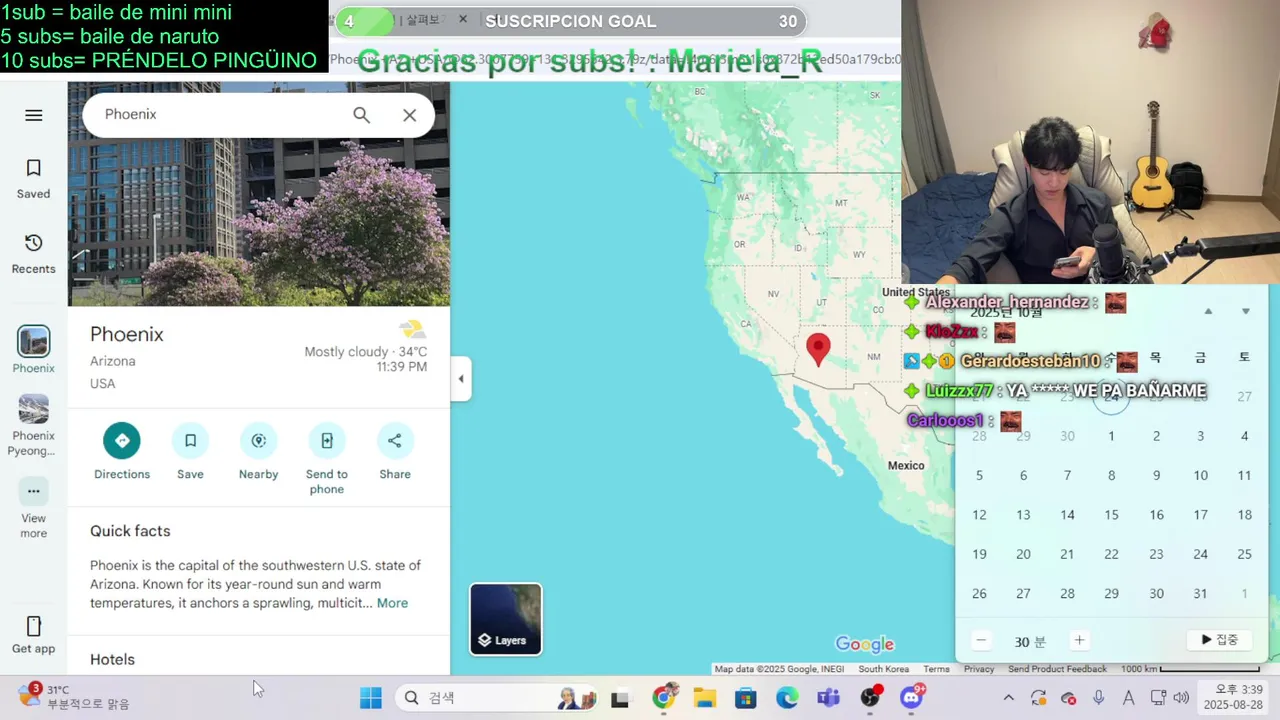Clear the Phoenix search with the X icon

click(409, 115)
